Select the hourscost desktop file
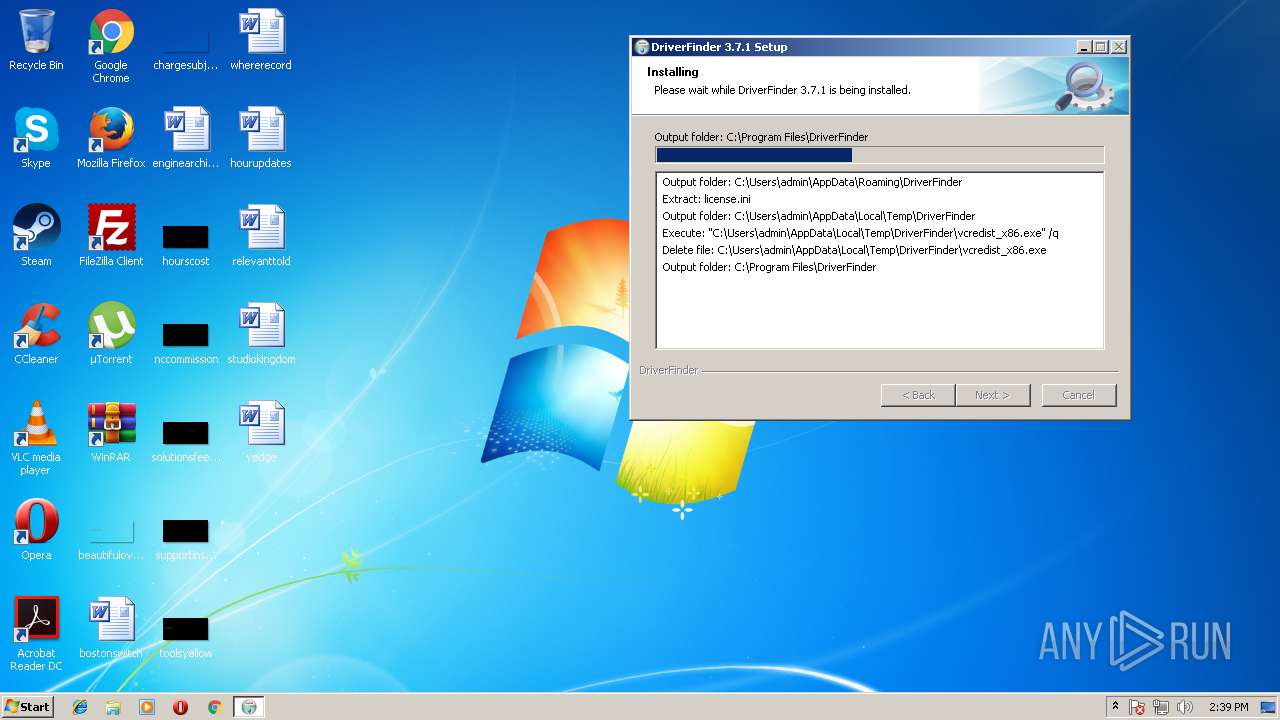This screenshot has height=720, width=1280. 185,246
